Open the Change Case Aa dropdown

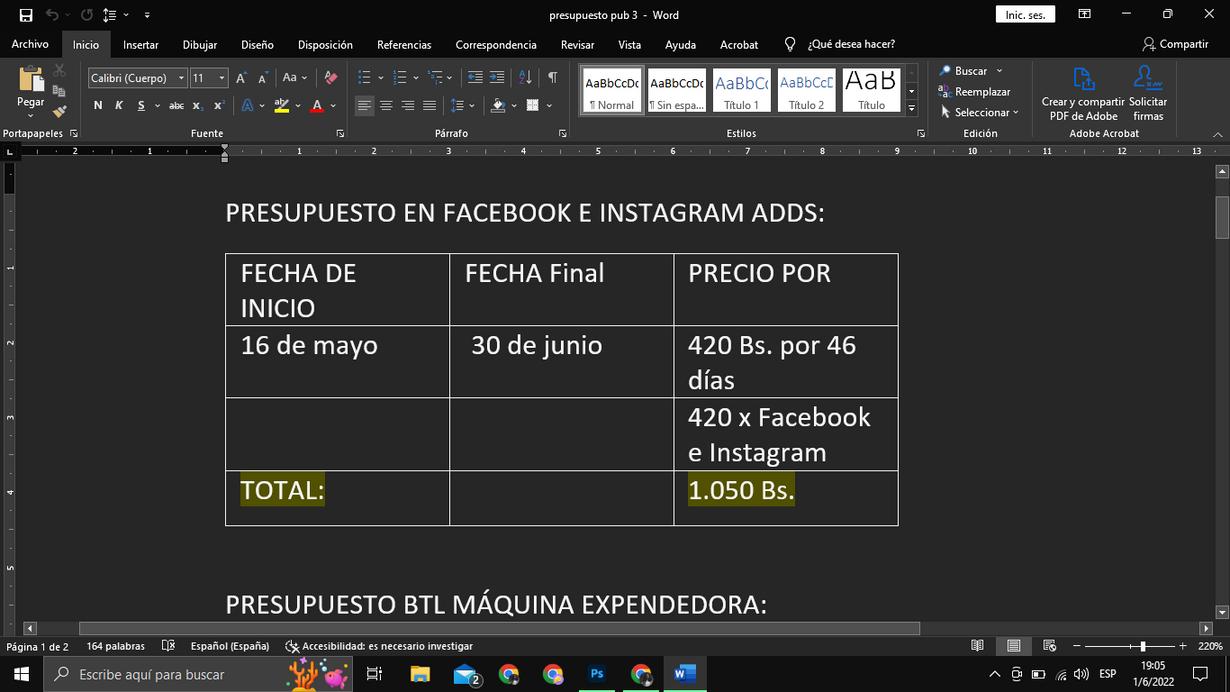pyautogui.click(x=295, y=78)
